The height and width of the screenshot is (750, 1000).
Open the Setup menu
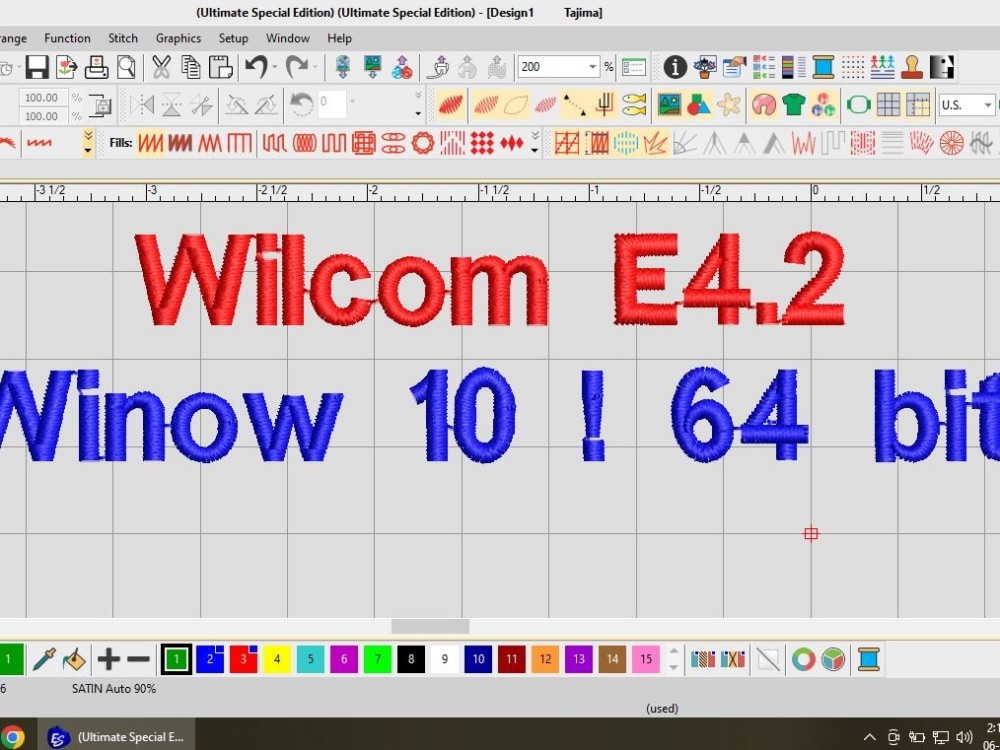(x=233, y=38)
